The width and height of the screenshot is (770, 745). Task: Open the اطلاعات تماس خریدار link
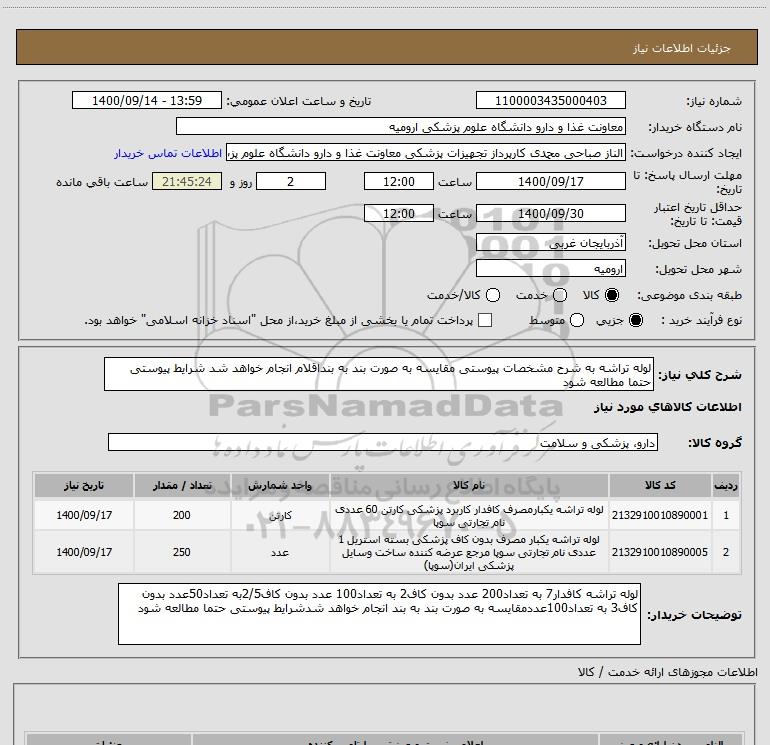[168, 153]
